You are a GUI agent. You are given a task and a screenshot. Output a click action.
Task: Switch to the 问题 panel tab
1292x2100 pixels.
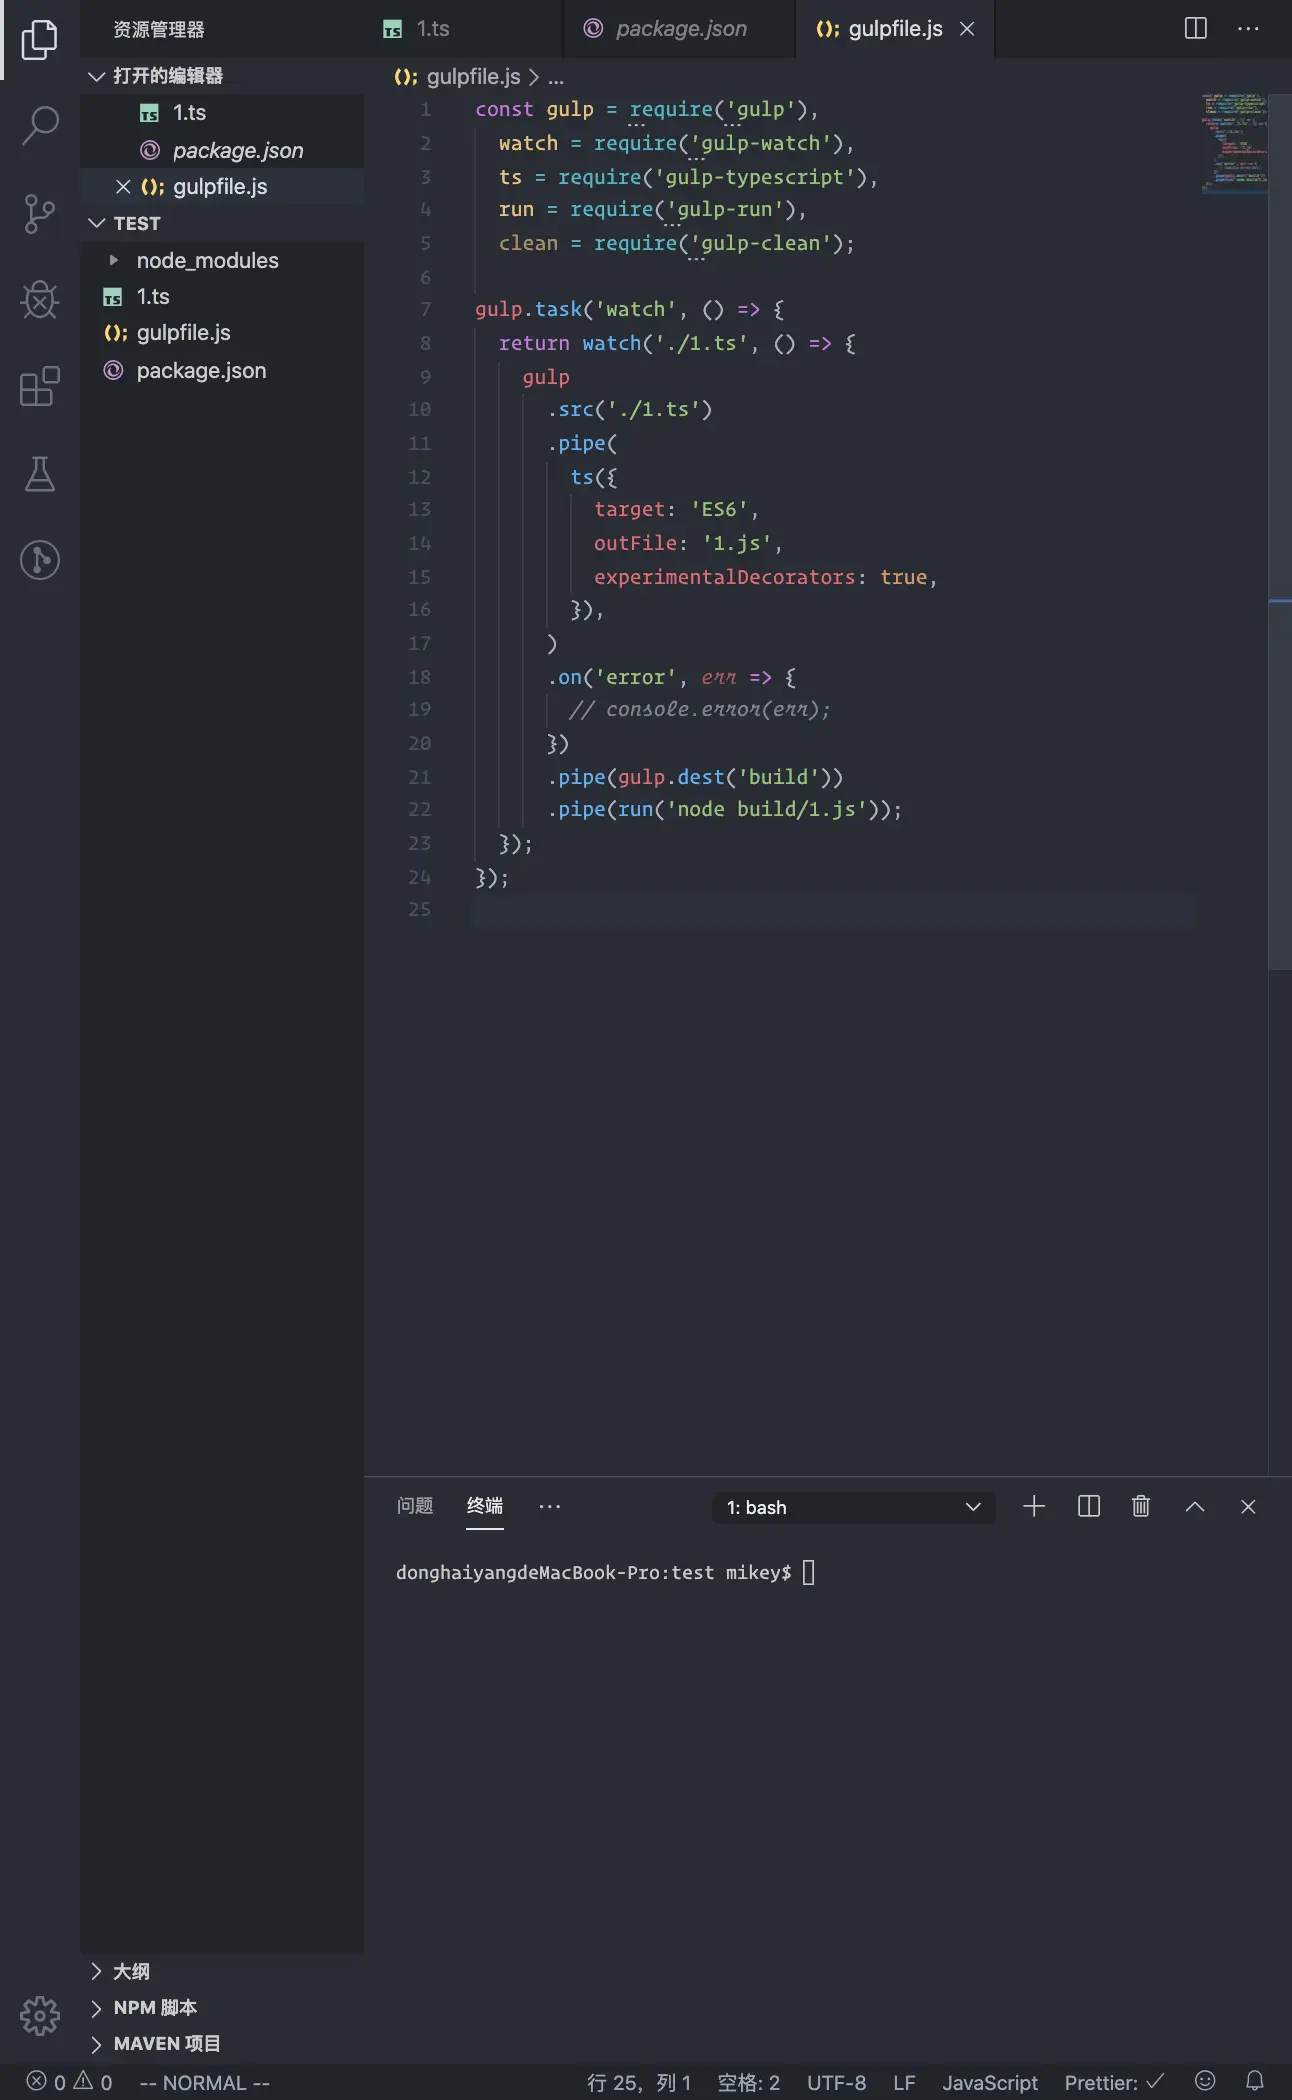(415, 1506)
